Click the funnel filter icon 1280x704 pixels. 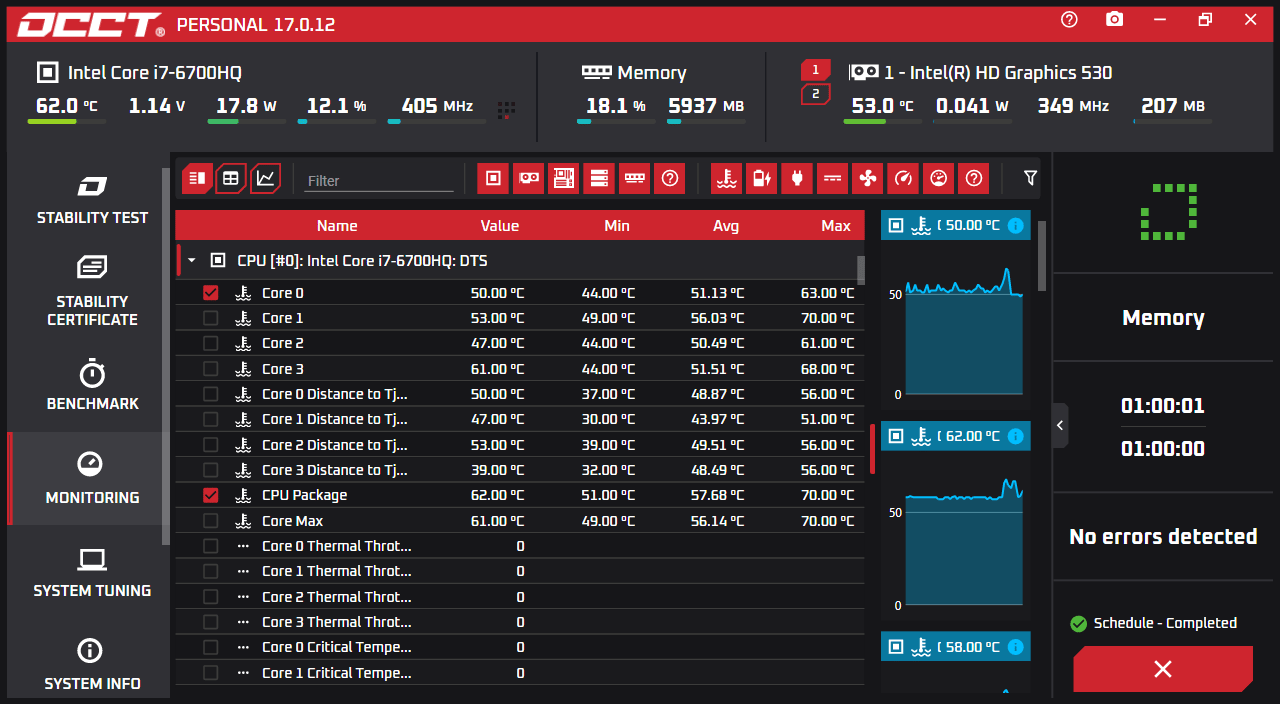coord(1030,178)
